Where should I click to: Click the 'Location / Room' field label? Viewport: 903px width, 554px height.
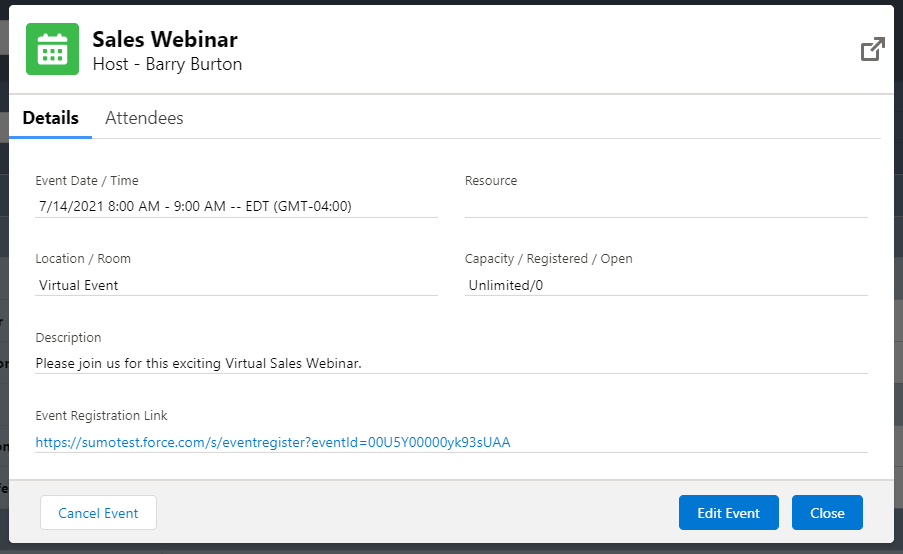(x=83, y=259)
